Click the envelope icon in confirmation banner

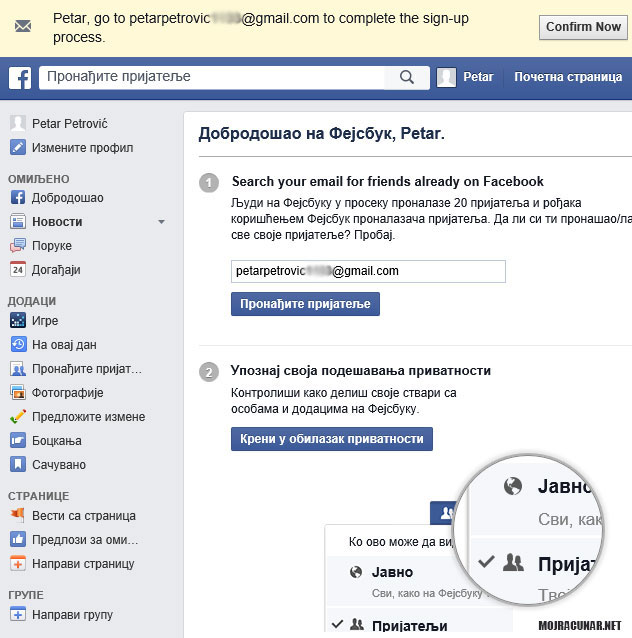pyautogui.click(x=23, y=26)
